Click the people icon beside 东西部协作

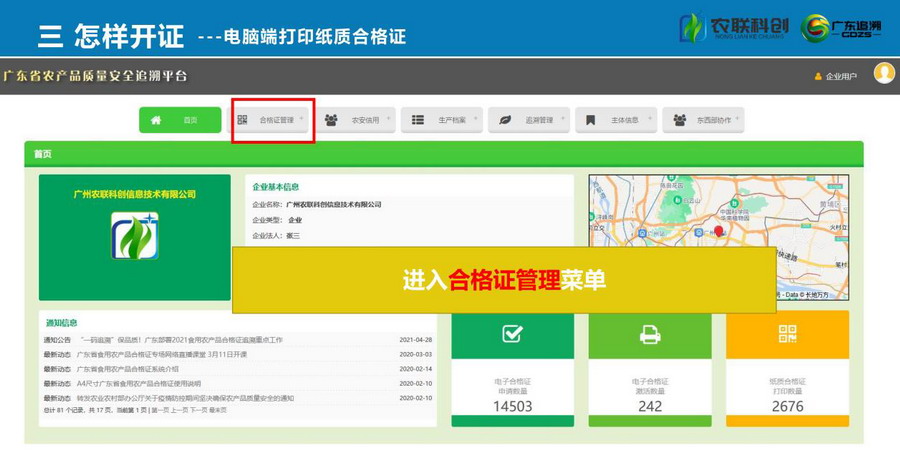(x=680, y=120)
